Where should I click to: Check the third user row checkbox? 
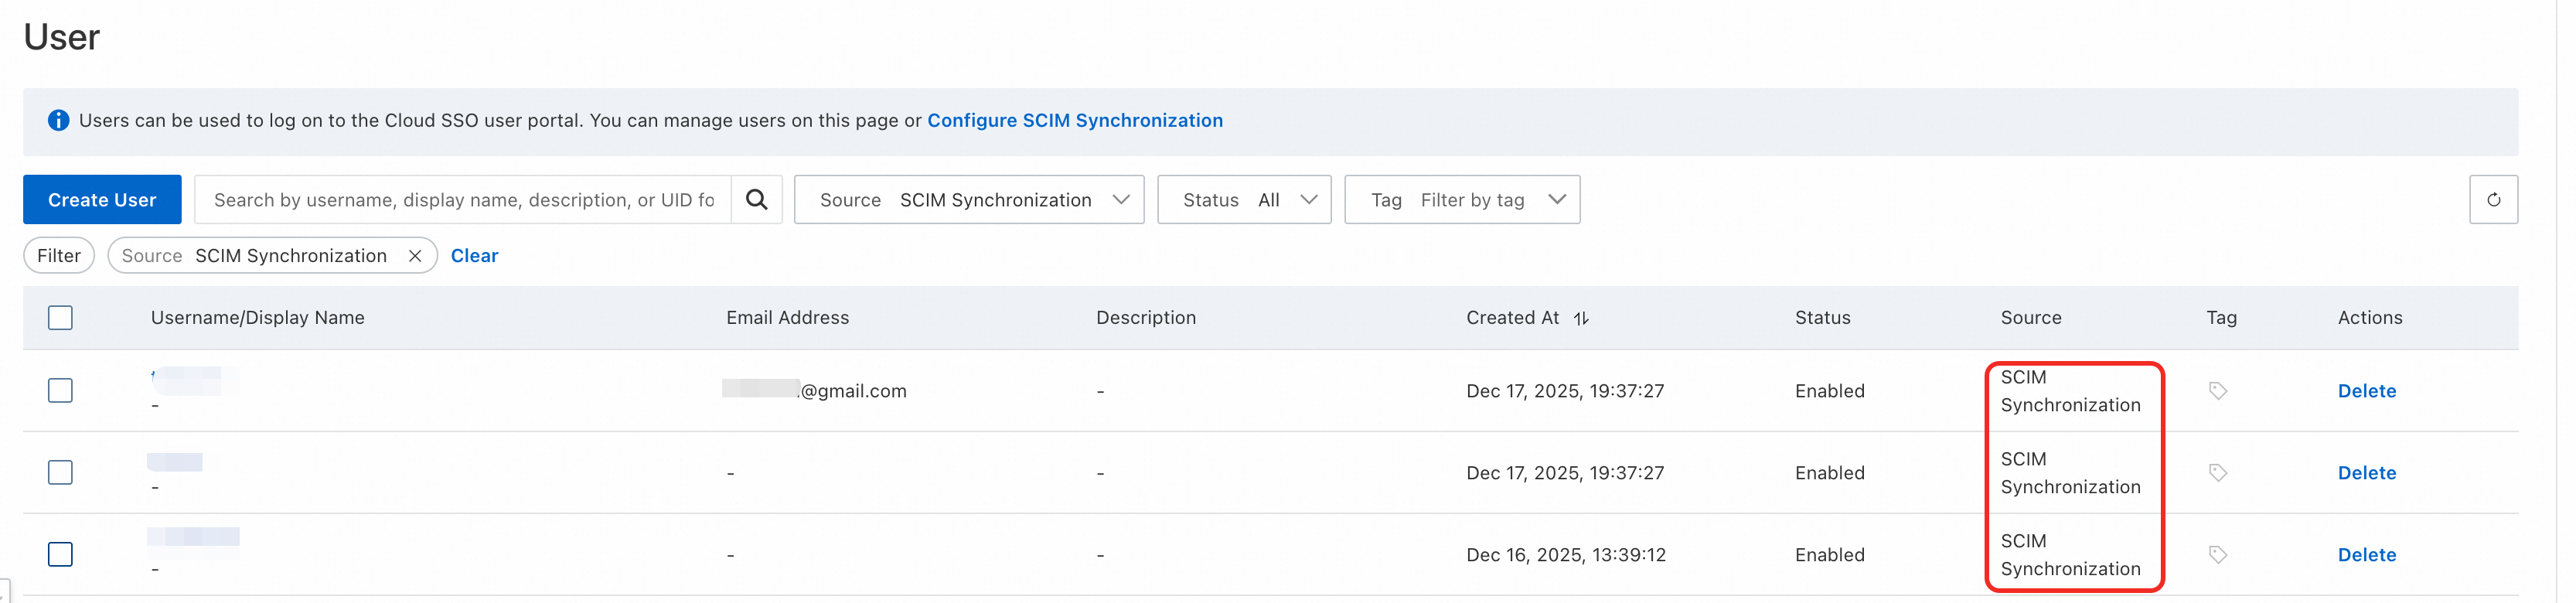tap(61, 555)
